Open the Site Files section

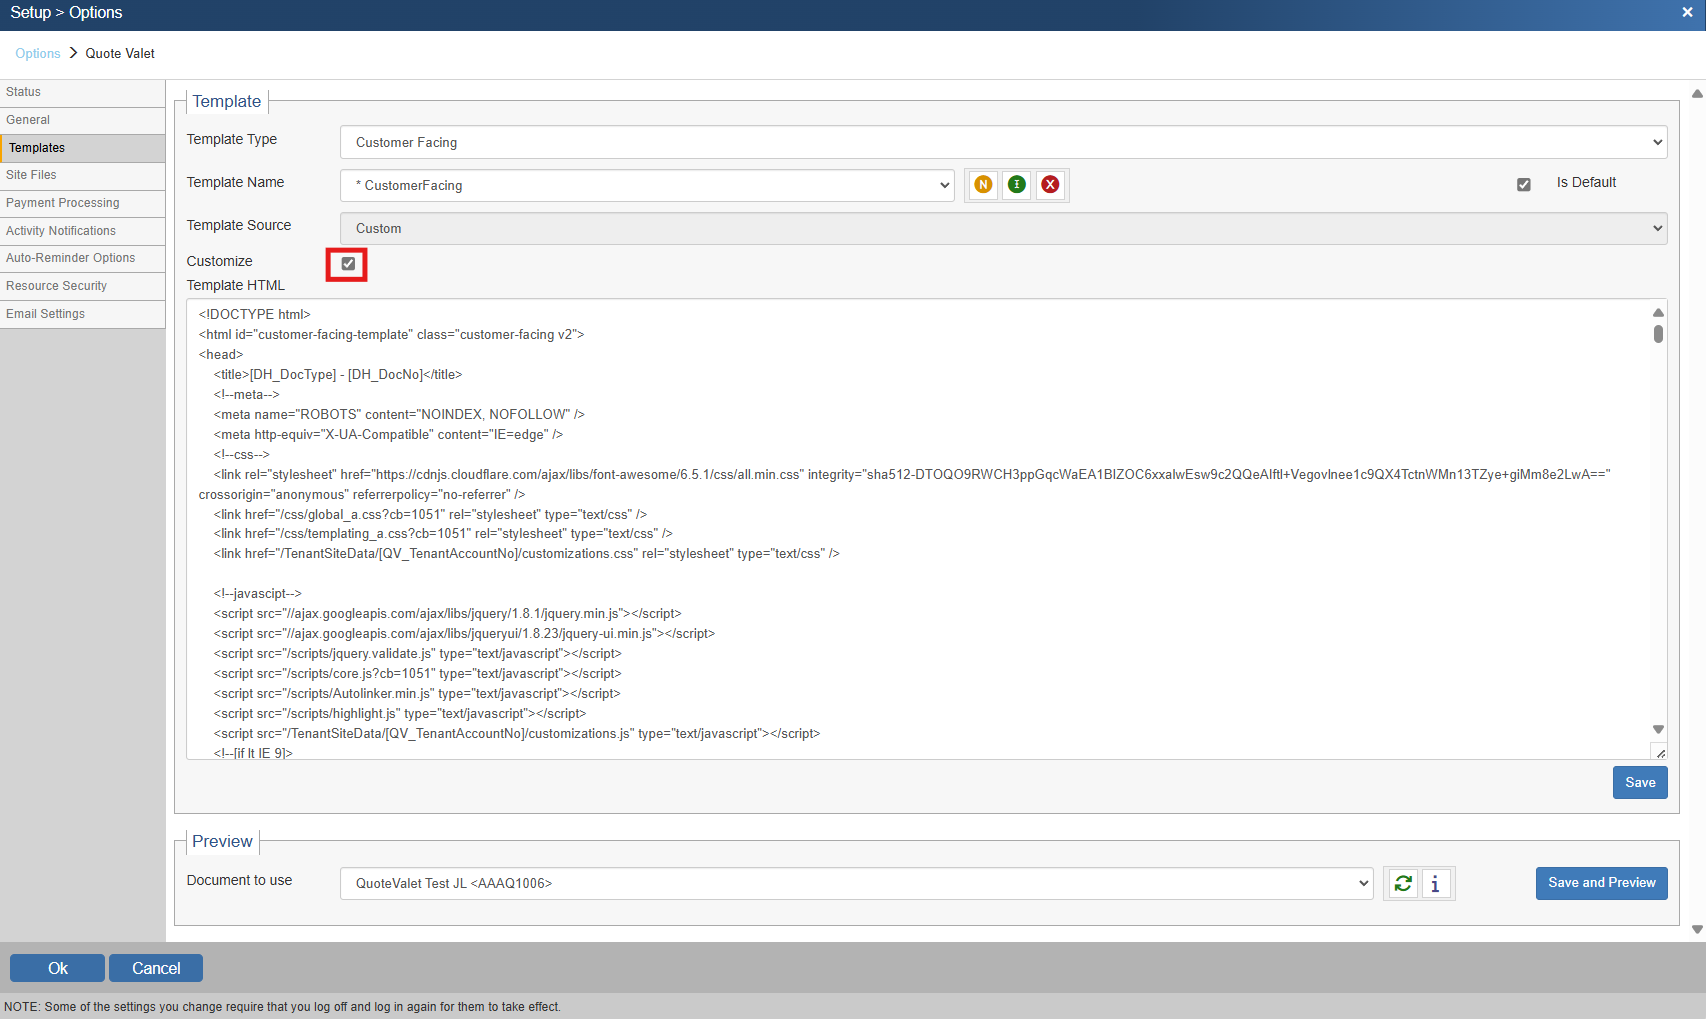point(82,175)
